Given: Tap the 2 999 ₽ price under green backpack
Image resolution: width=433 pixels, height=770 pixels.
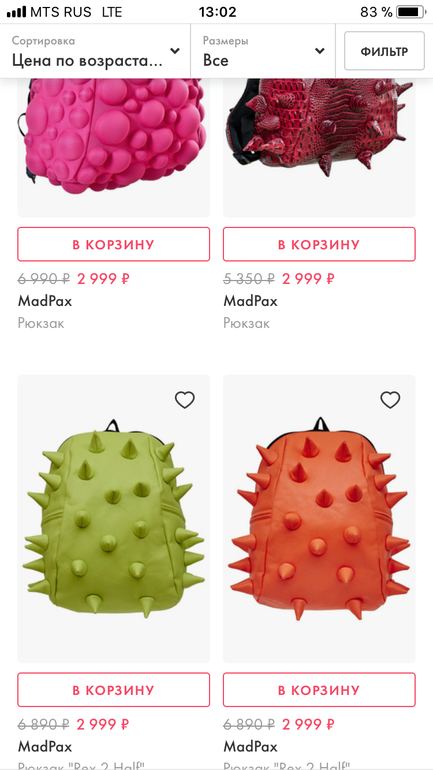Looking at the screenshot, I should 103,724.
